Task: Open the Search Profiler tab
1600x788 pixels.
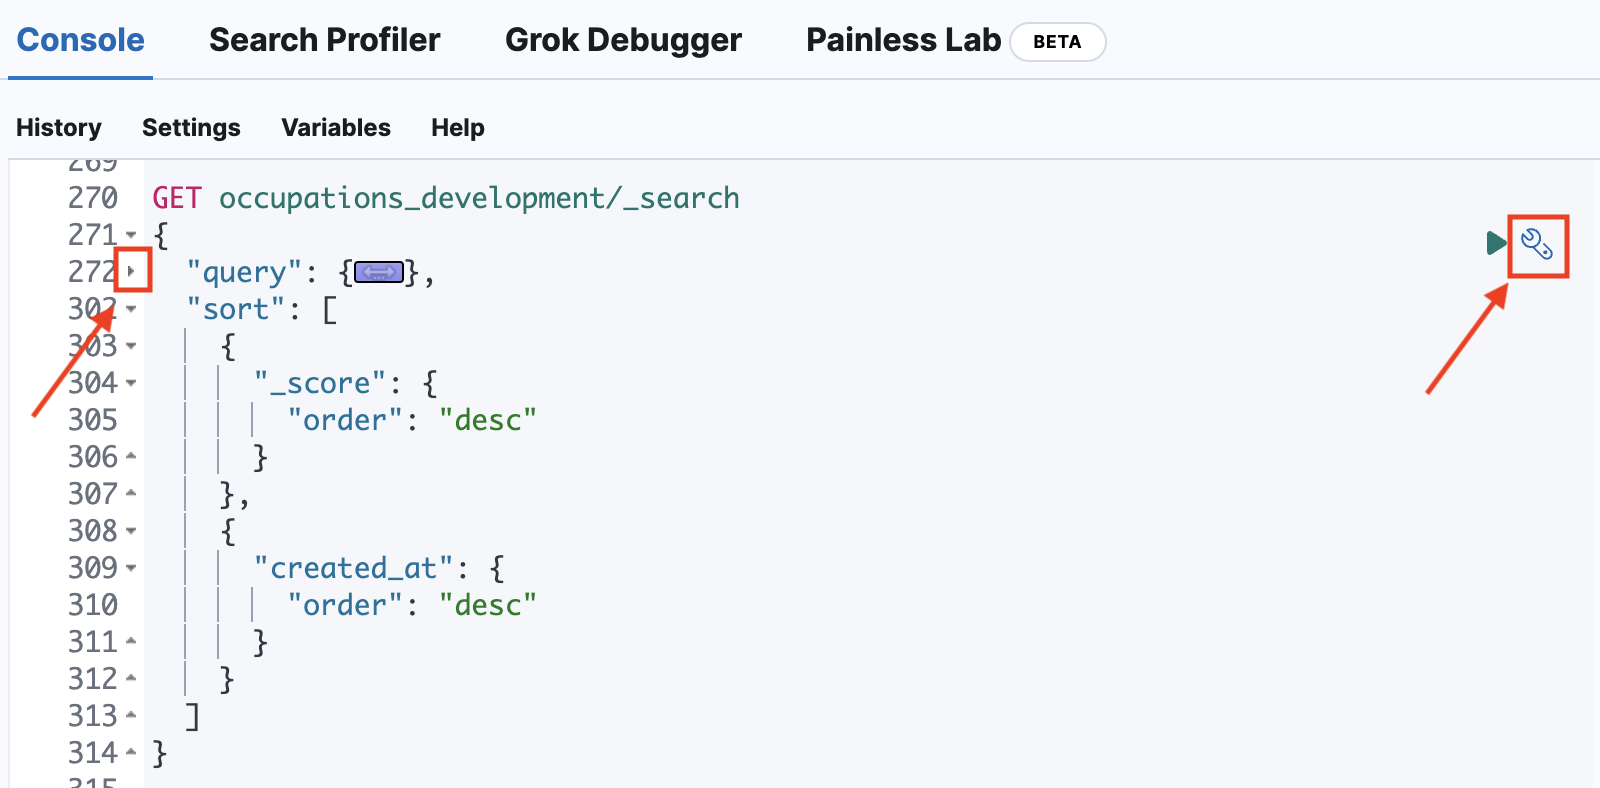Action: coord(325,40)
